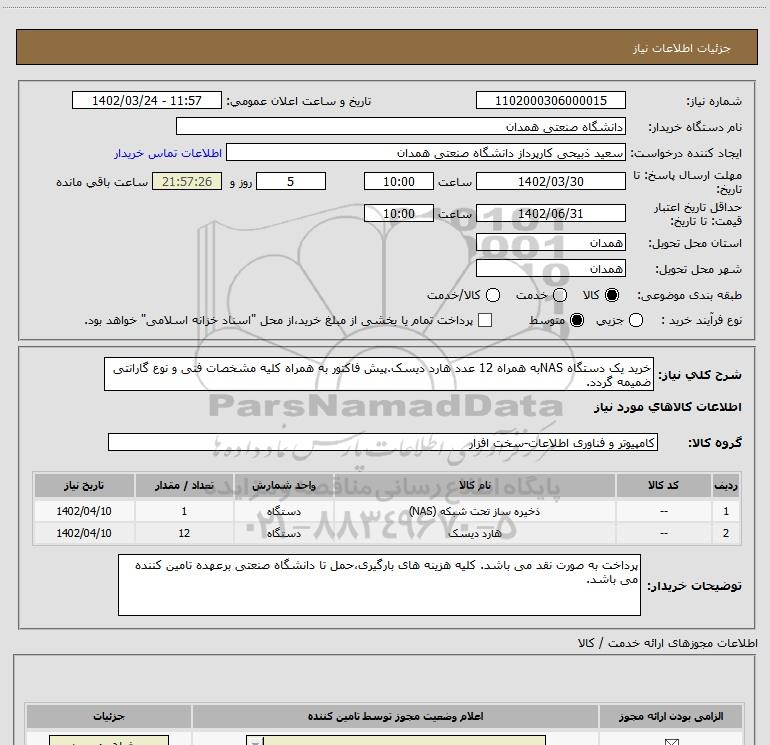770x745 pixels.
Task: Click the نام کالا column header
Action: coord(474,485)
